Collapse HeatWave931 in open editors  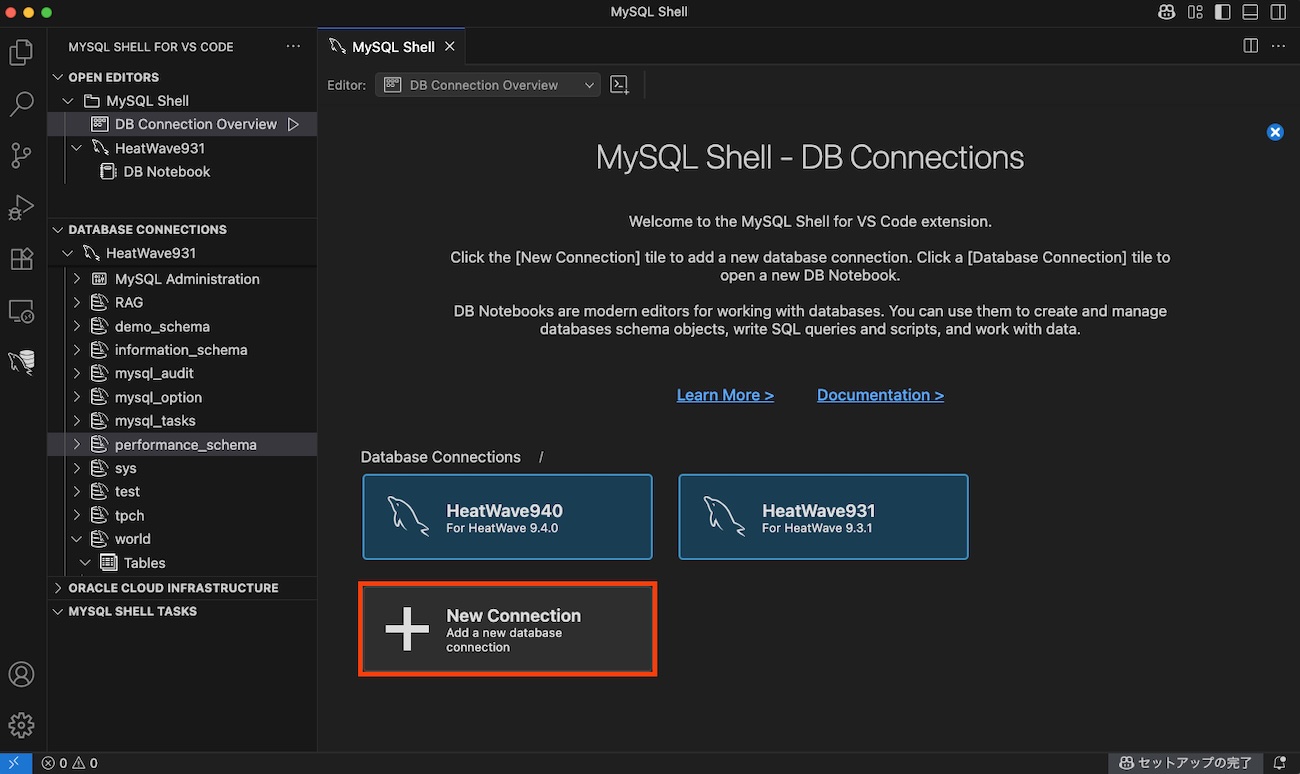(x=77, y=148)
